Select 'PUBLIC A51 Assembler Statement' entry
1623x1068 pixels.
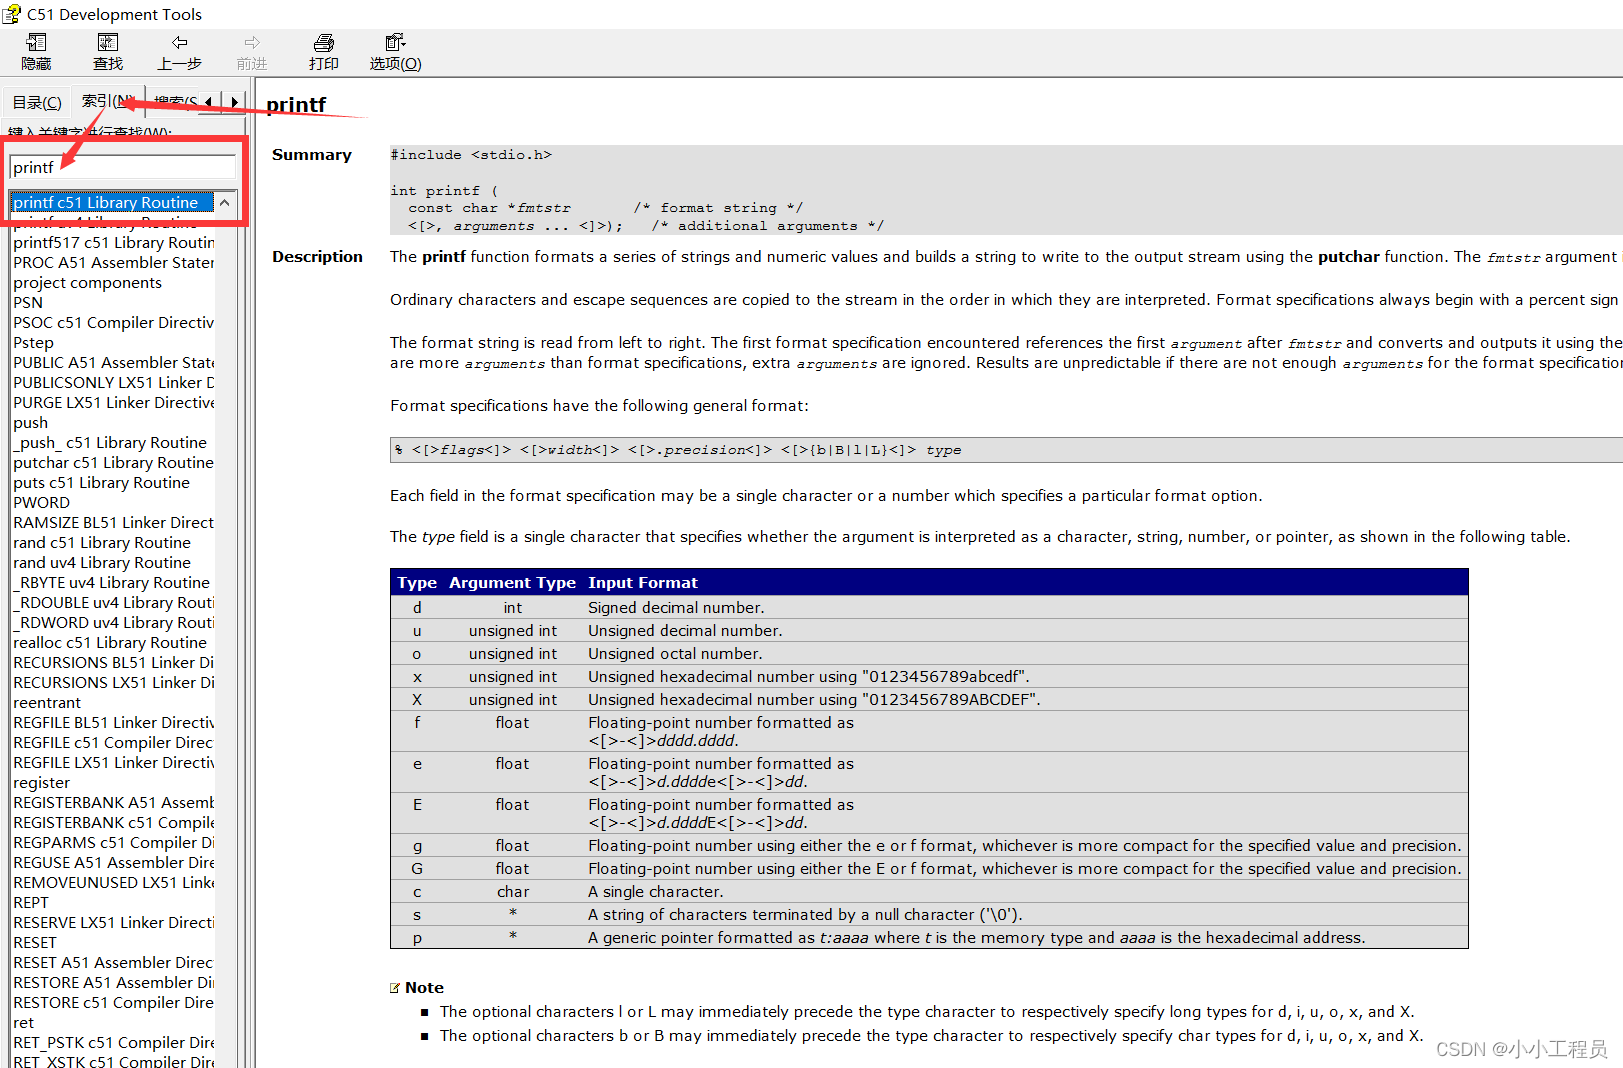click(x=113, y=362)
